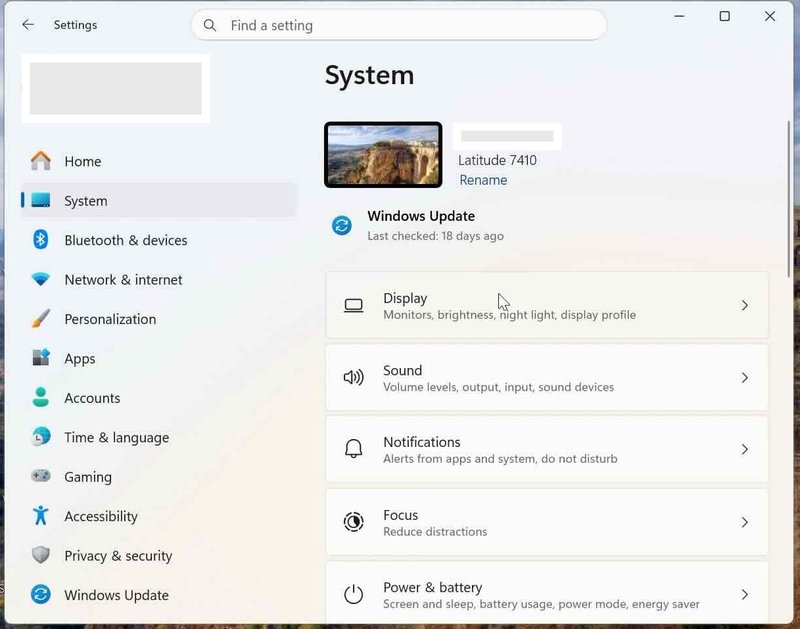Screen dimensions: 800x629
Task: Open Windows Update last checked heading
Action: tap(421, 216)
